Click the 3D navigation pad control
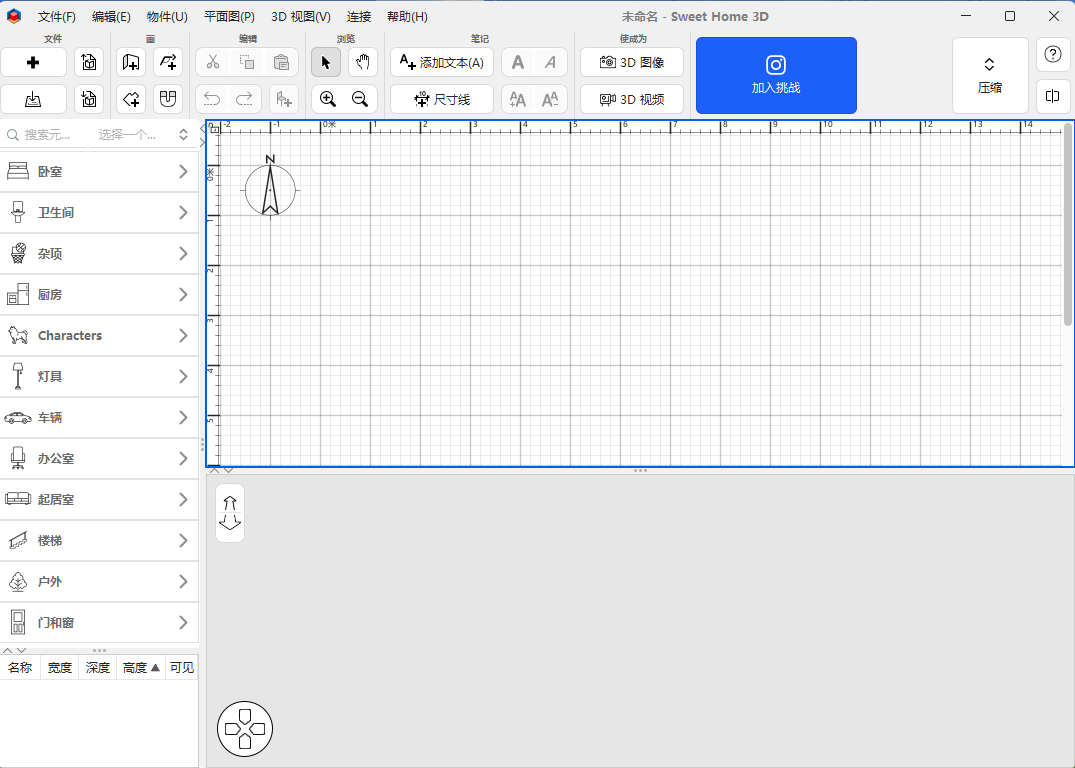 (x=245, y=729)
